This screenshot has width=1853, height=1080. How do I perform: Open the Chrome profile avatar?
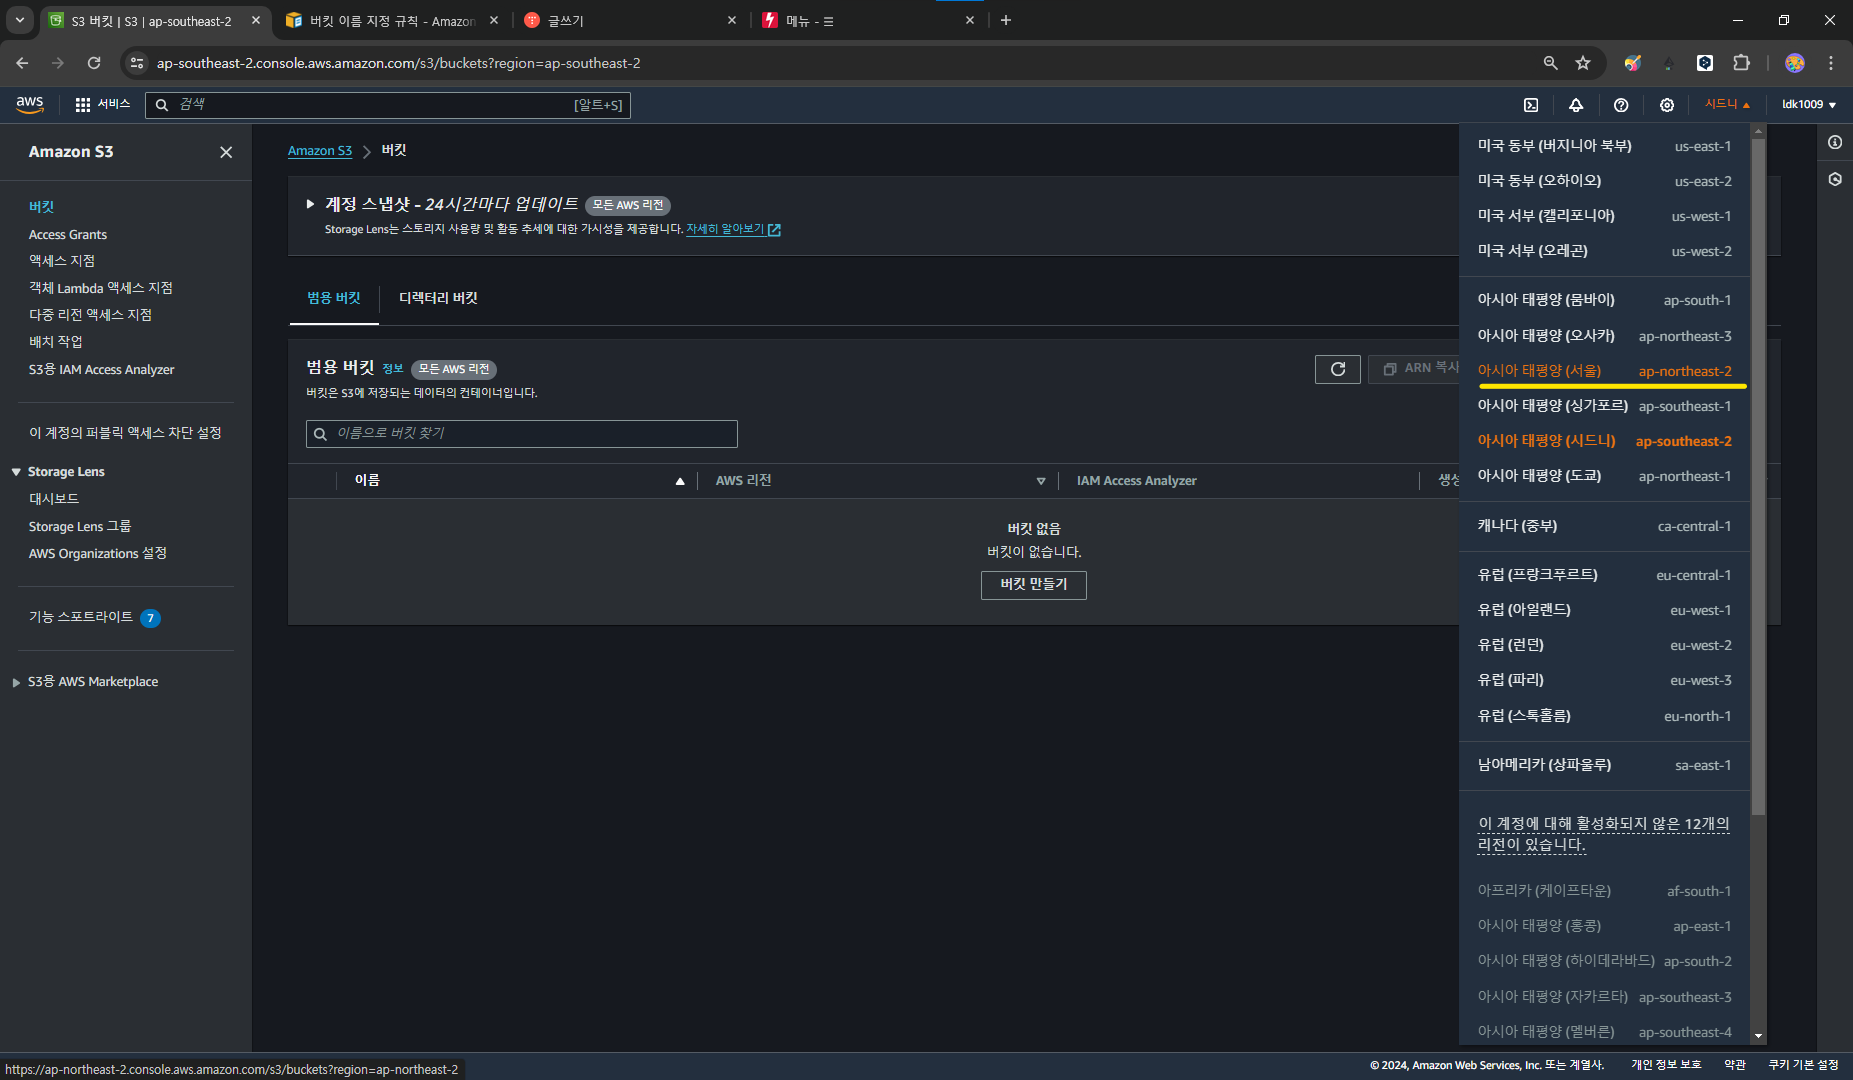[1795, 63]
